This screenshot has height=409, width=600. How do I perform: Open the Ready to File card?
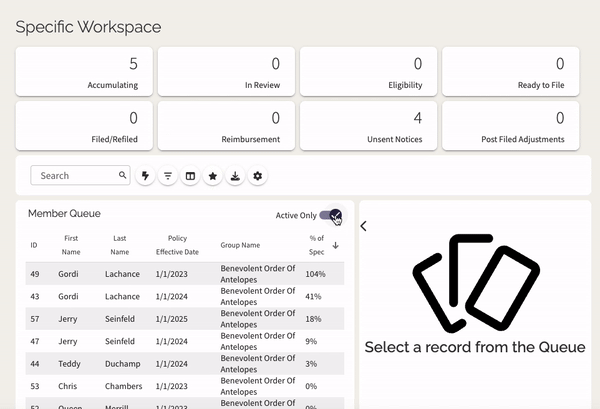pos(511,72)
